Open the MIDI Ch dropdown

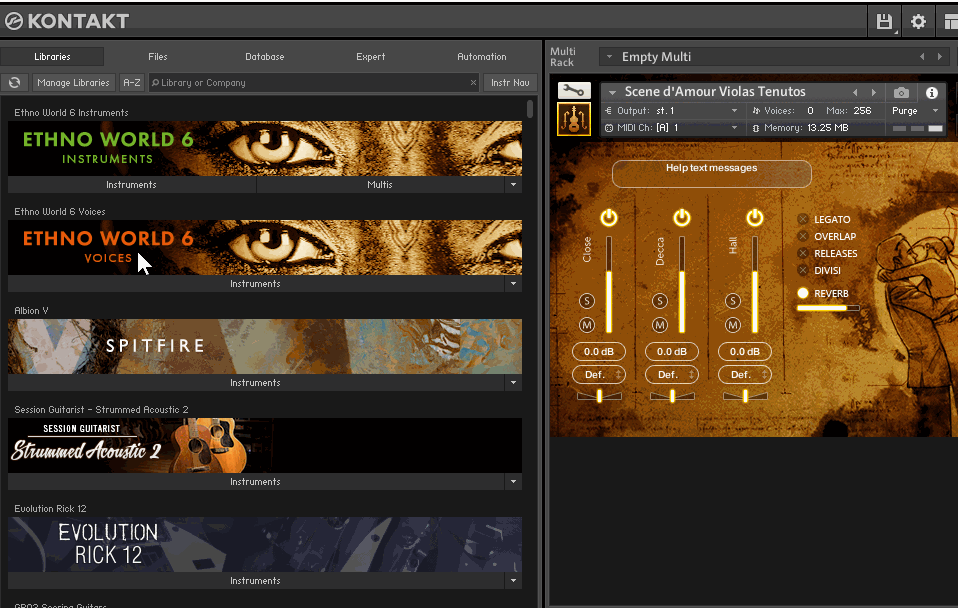pyautogui.click(x=672, y=128)
